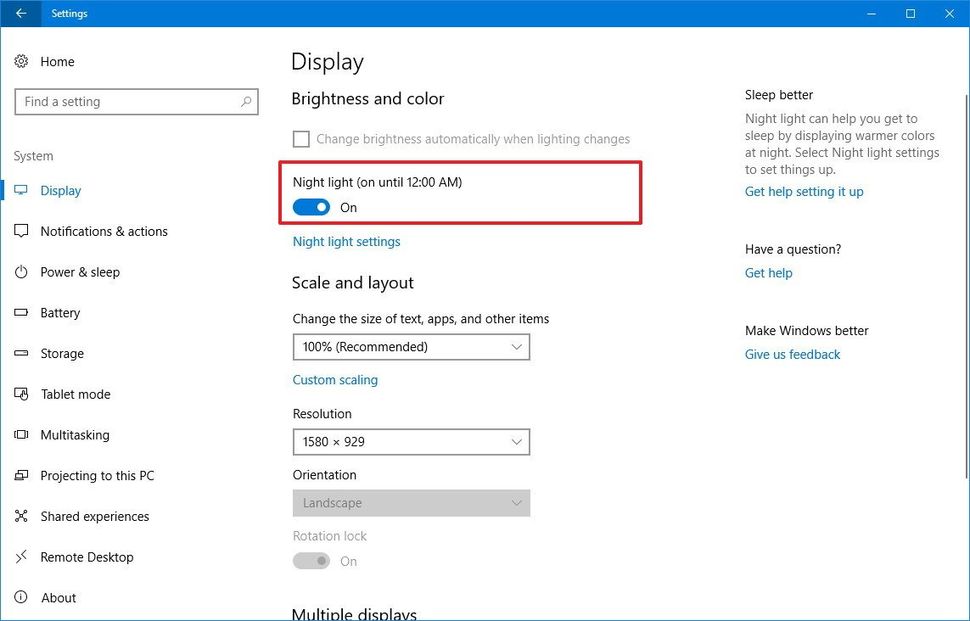The height and width of the screenshot is (621, 970).
Task: Open the Orientation dropdown
Action: pyautogui.click(x=411, y=502)
